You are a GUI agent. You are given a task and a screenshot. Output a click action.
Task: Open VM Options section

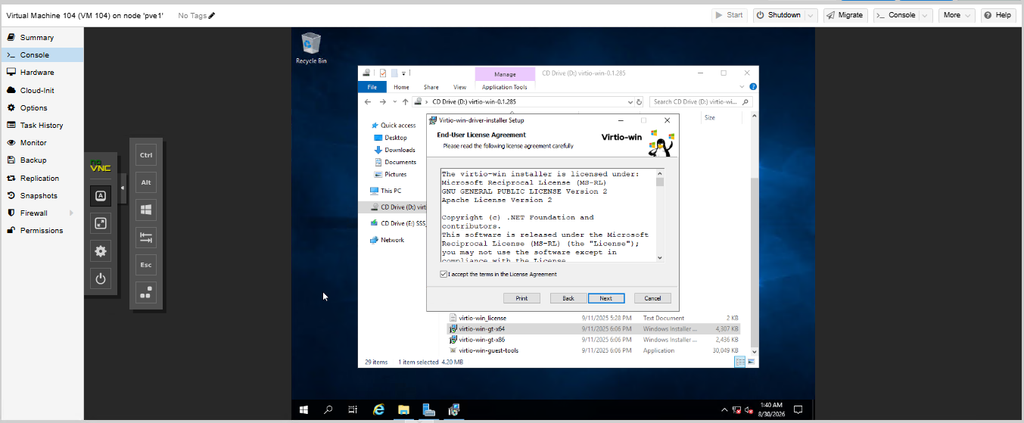tap(42, 108)
